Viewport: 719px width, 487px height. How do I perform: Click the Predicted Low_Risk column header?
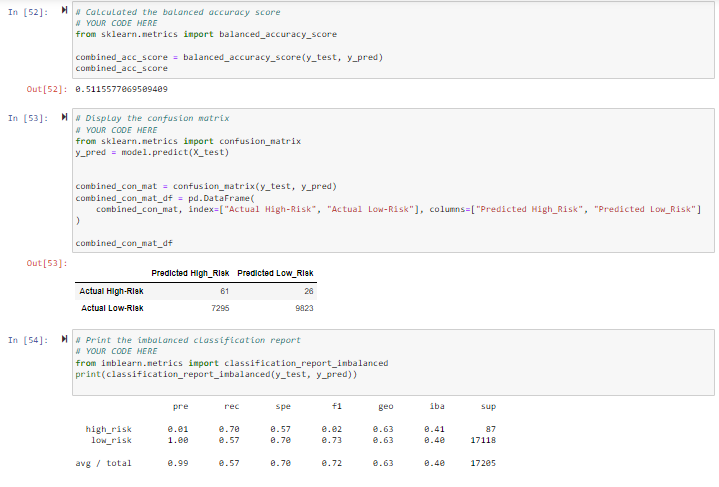275,273
